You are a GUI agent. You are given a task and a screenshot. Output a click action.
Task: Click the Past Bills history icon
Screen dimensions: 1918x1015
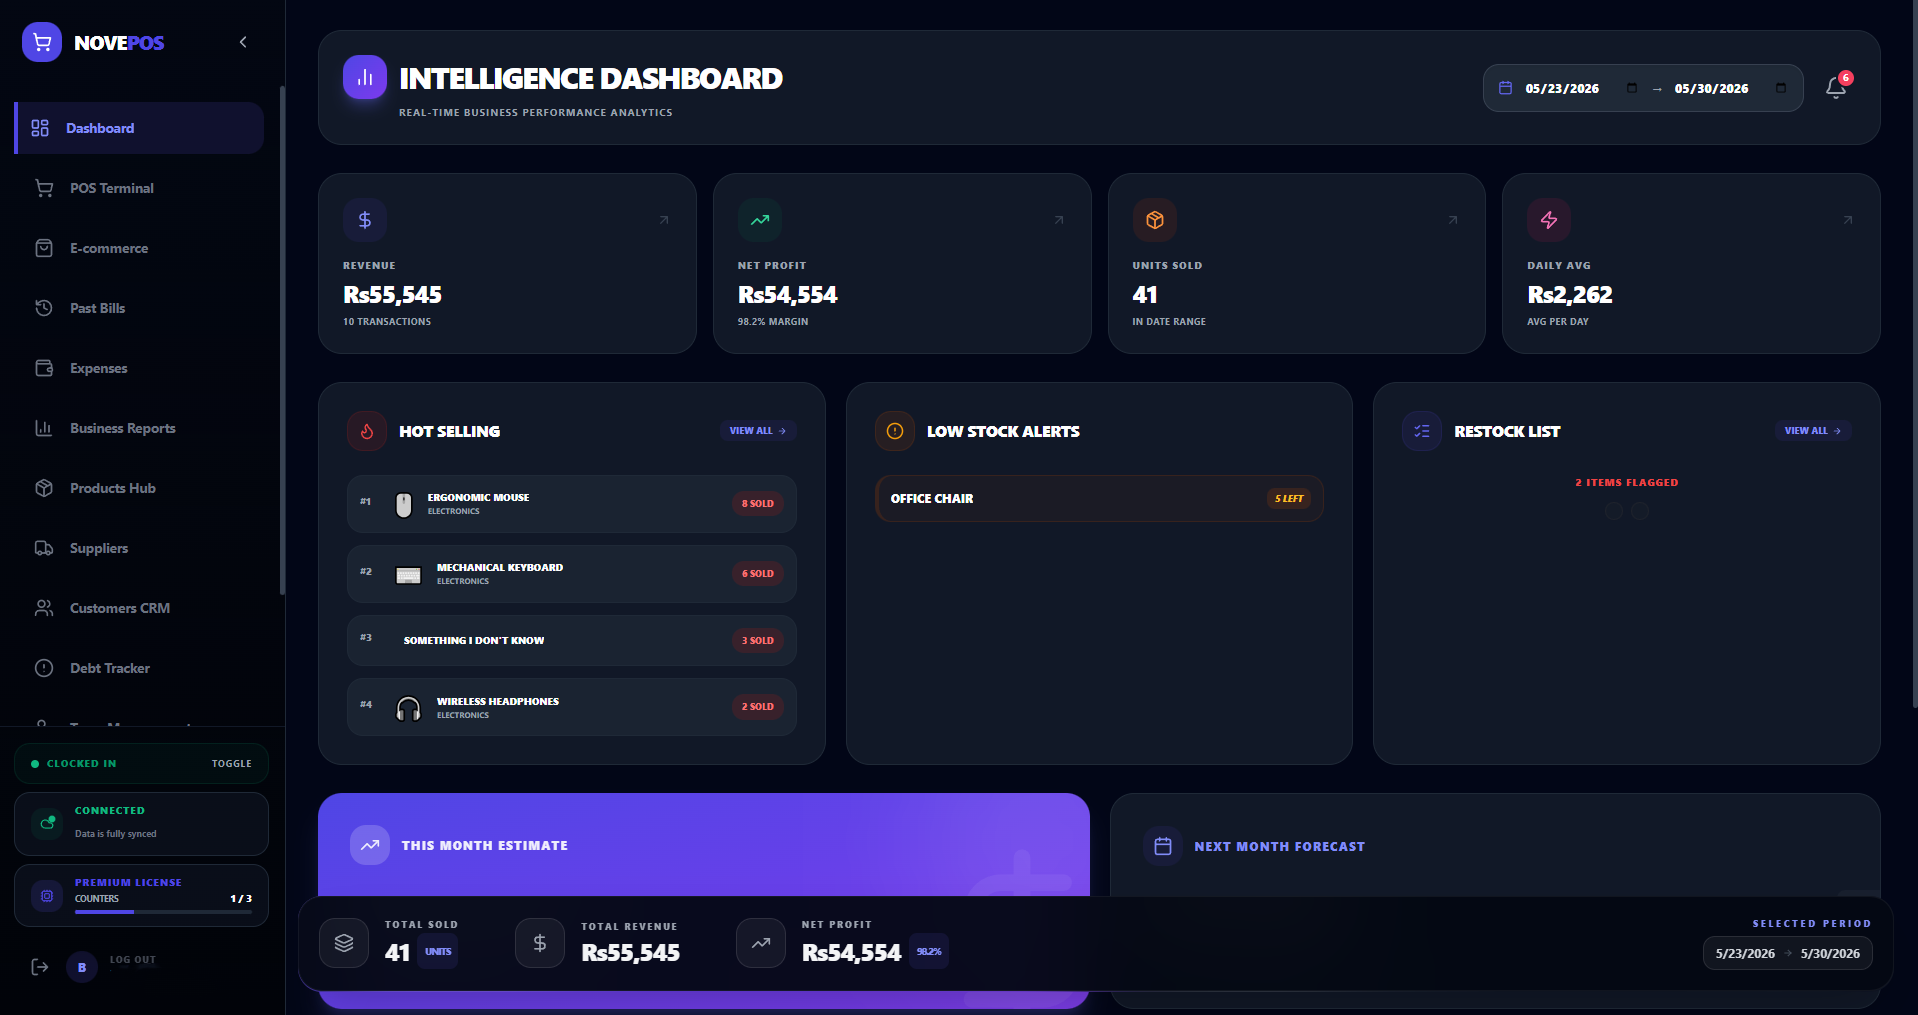[44, 308]
